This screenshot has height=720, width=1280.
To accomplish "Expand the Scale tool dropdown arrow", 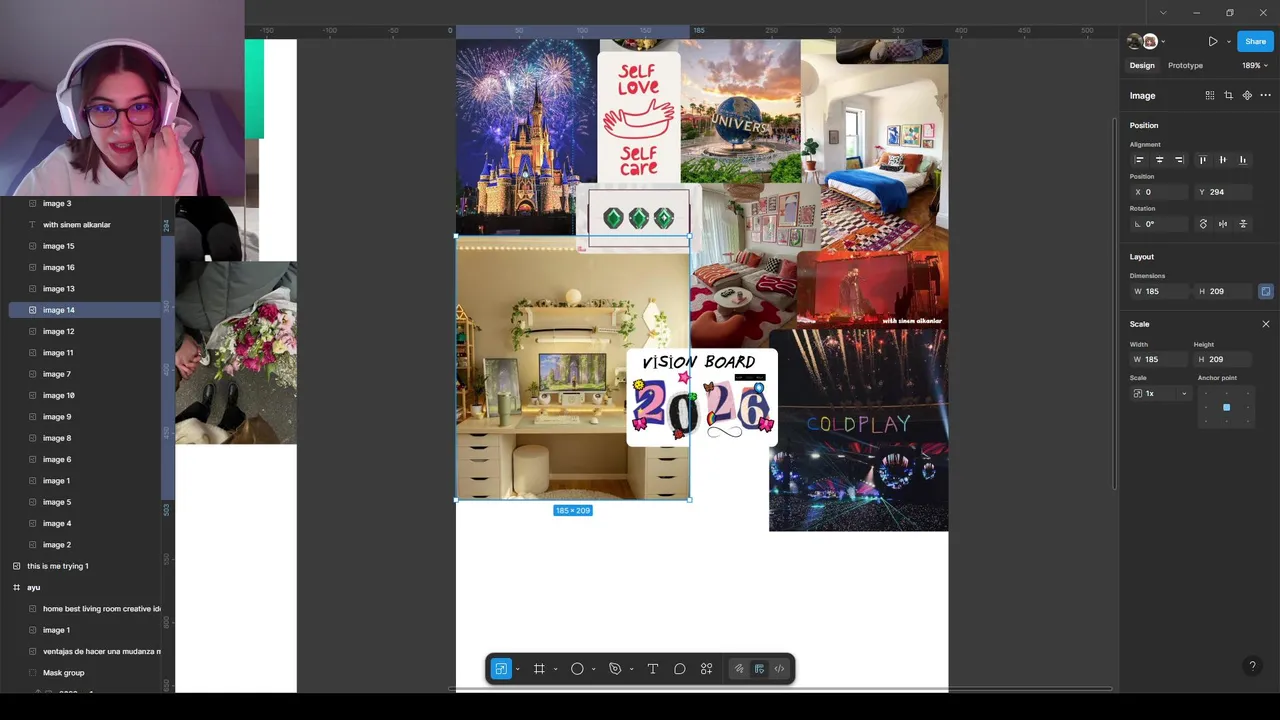I will [x=517, y=669].
